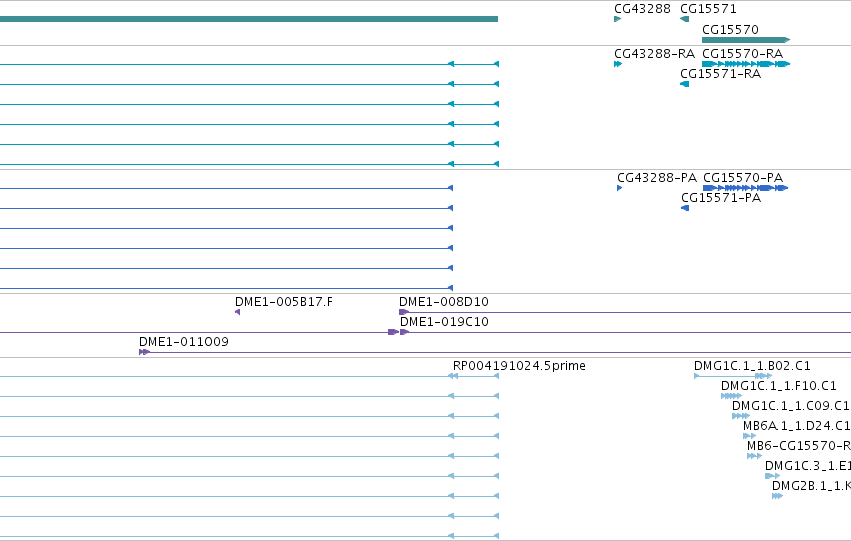851x541 pixels.
Task: Select the CG15571 gene label
Action: 708,9
